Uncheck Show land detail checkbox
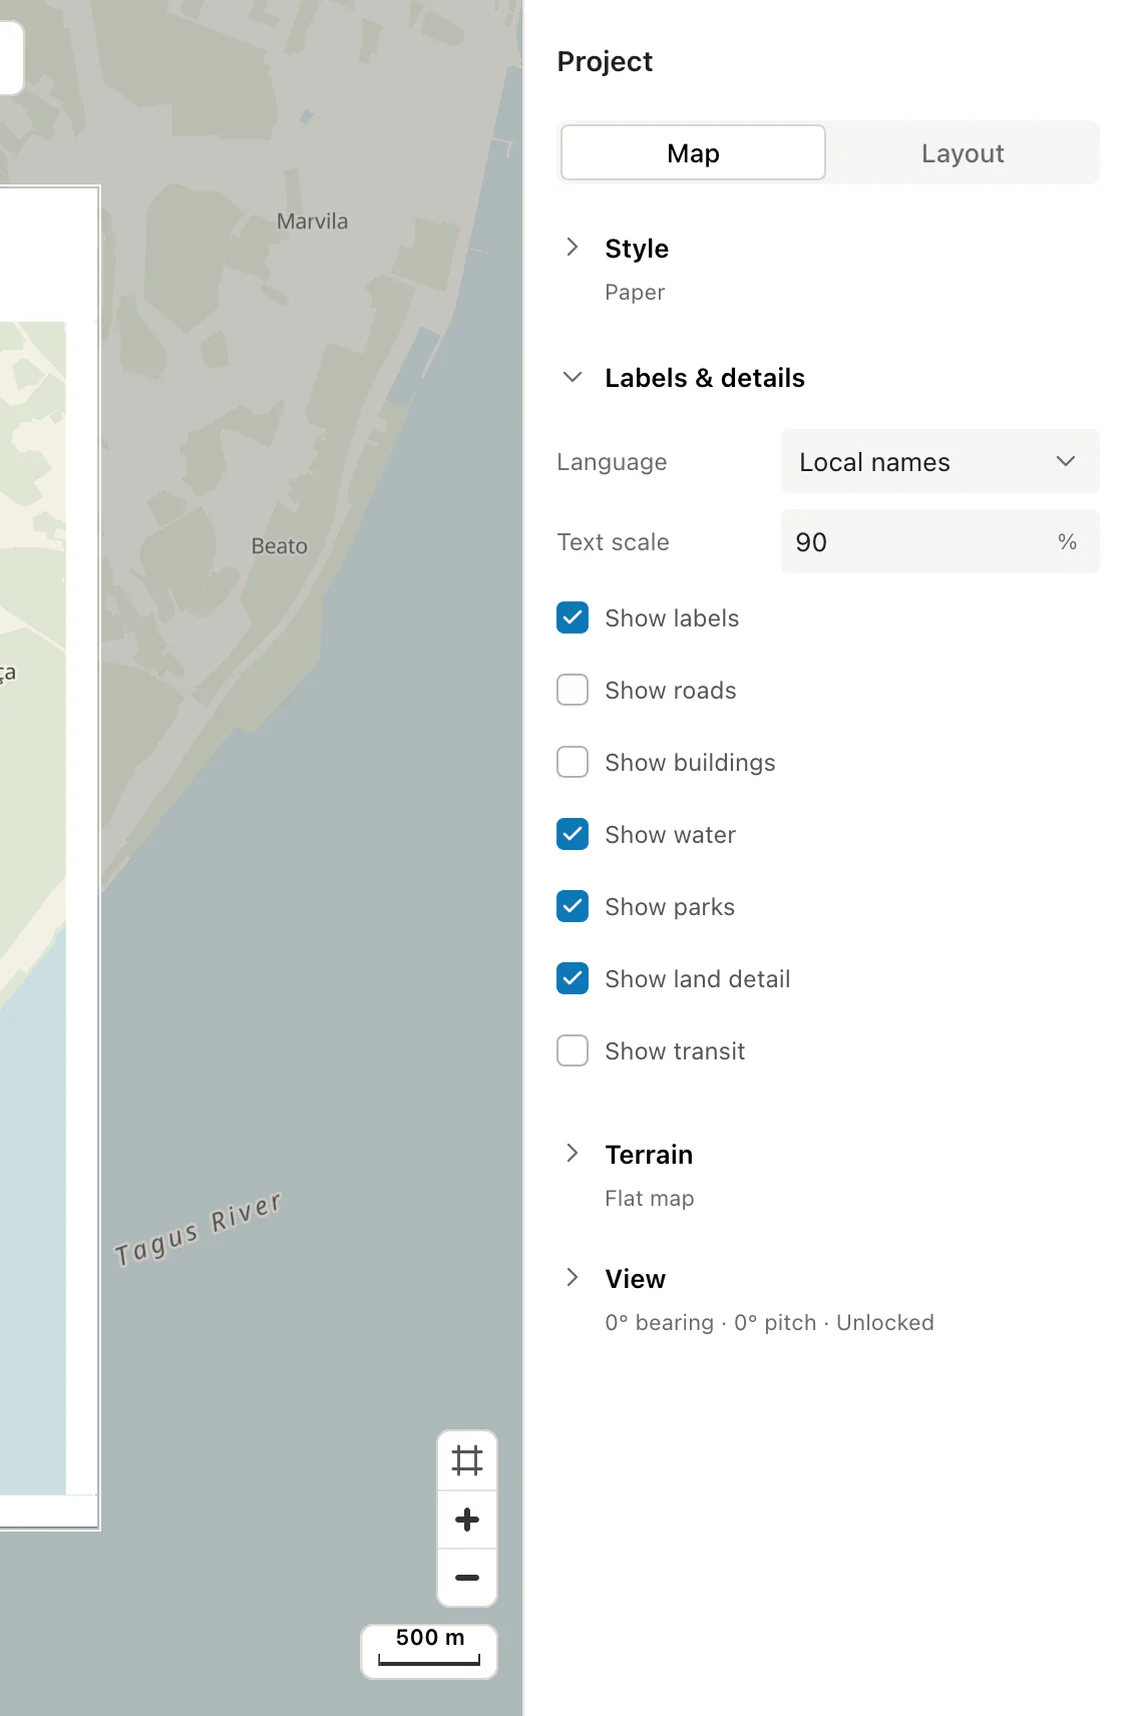Viewport: 1130px width, 1716px height. 572,978
